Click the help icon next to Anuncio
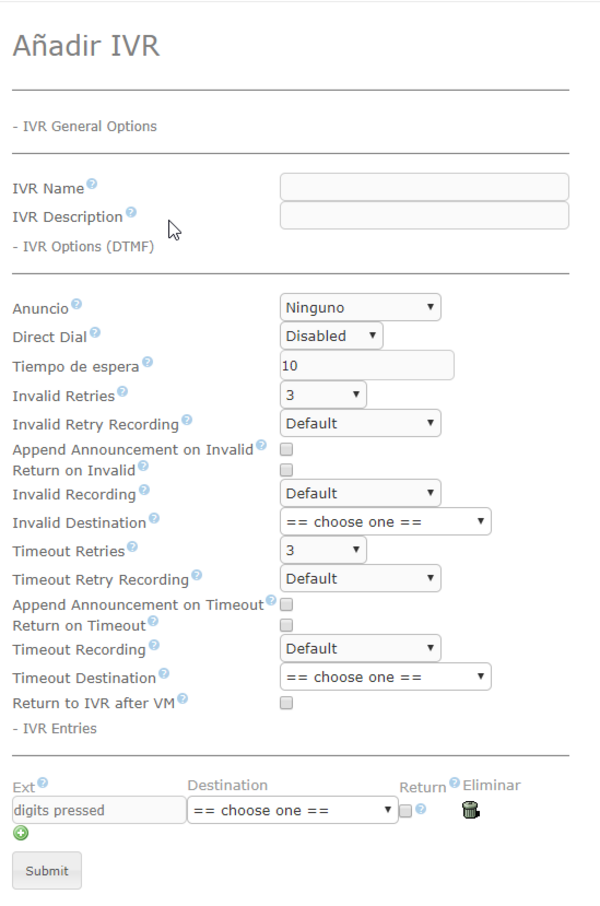600x906 pixels. [77, 304]
